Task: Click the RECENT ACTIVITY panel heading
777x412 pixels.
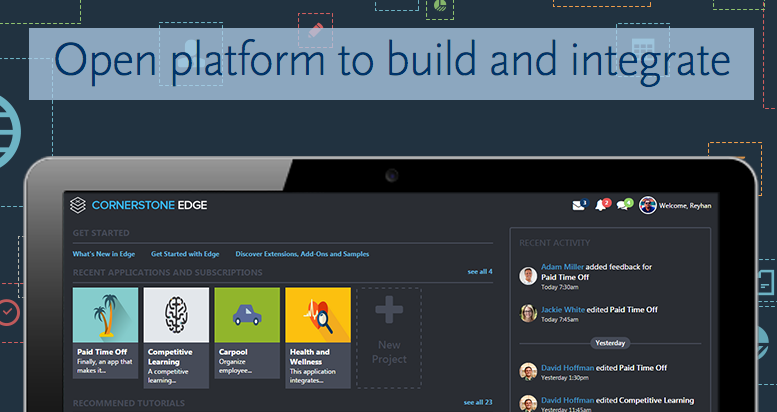Action: [x=555, y=243]
